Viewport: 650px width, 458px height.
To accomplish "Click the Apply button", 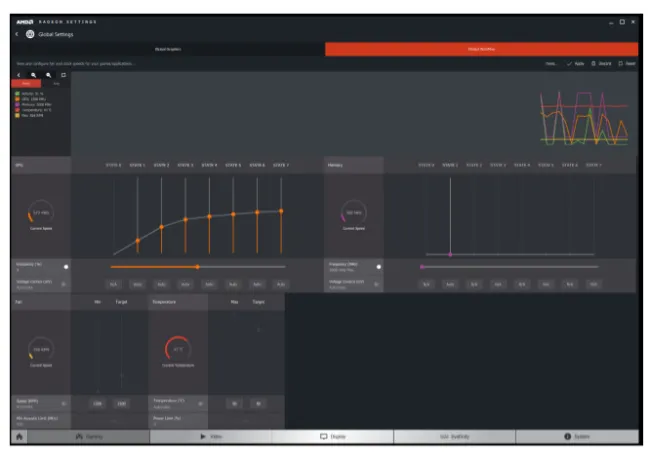I will [x=576, y=64].
